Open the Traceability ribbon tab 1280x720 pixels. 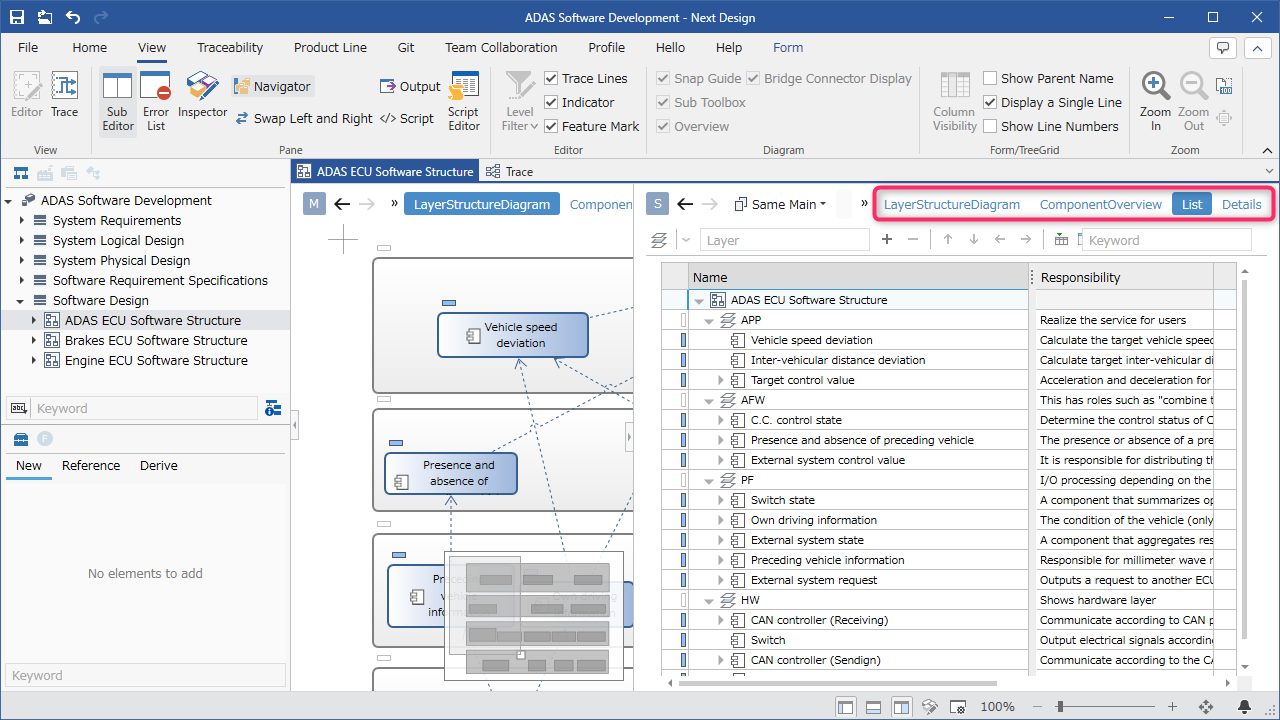[230, 47]
